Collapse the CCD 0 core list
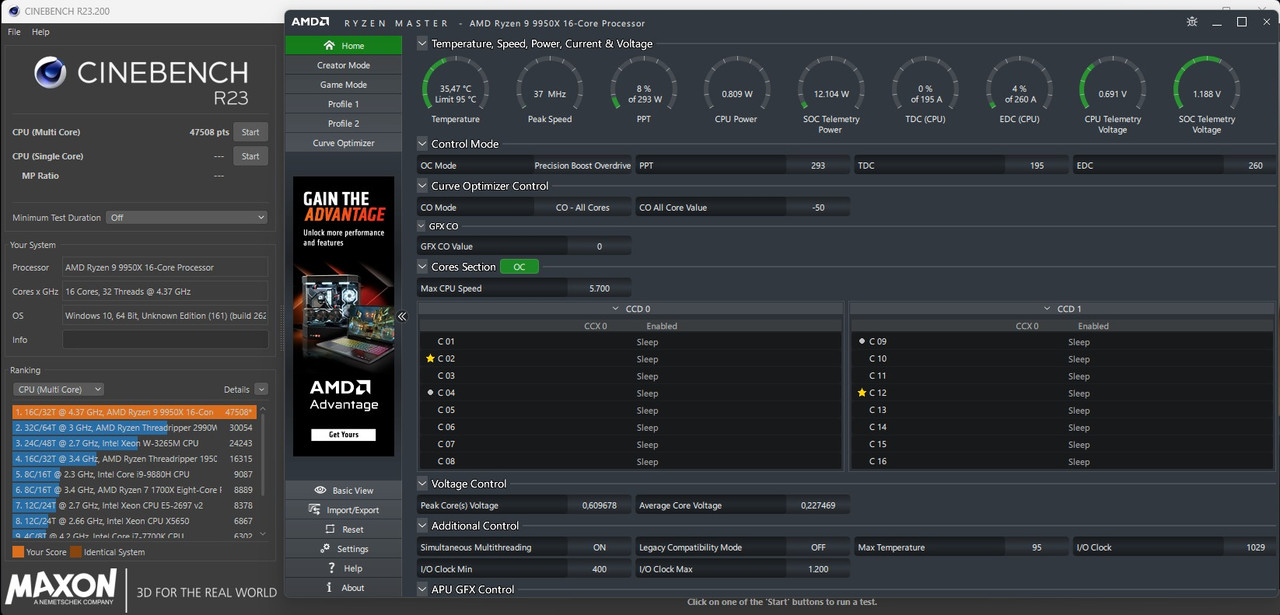 (x=615, y=309)
